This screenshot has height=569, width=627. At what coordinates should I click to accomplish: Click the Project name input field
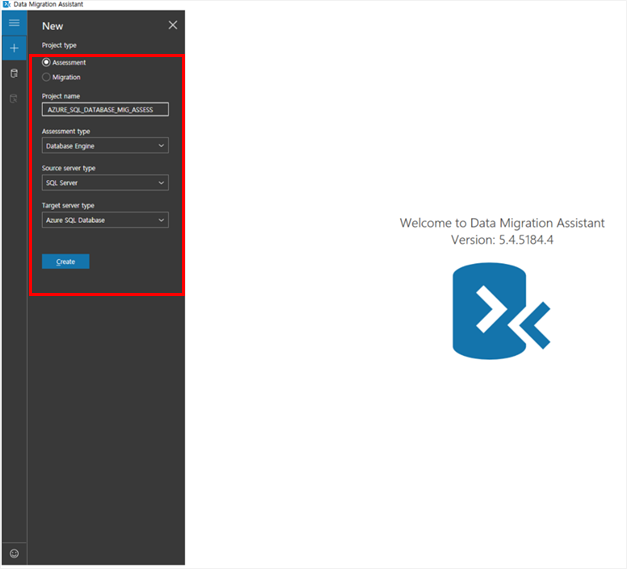click(105, 110)
